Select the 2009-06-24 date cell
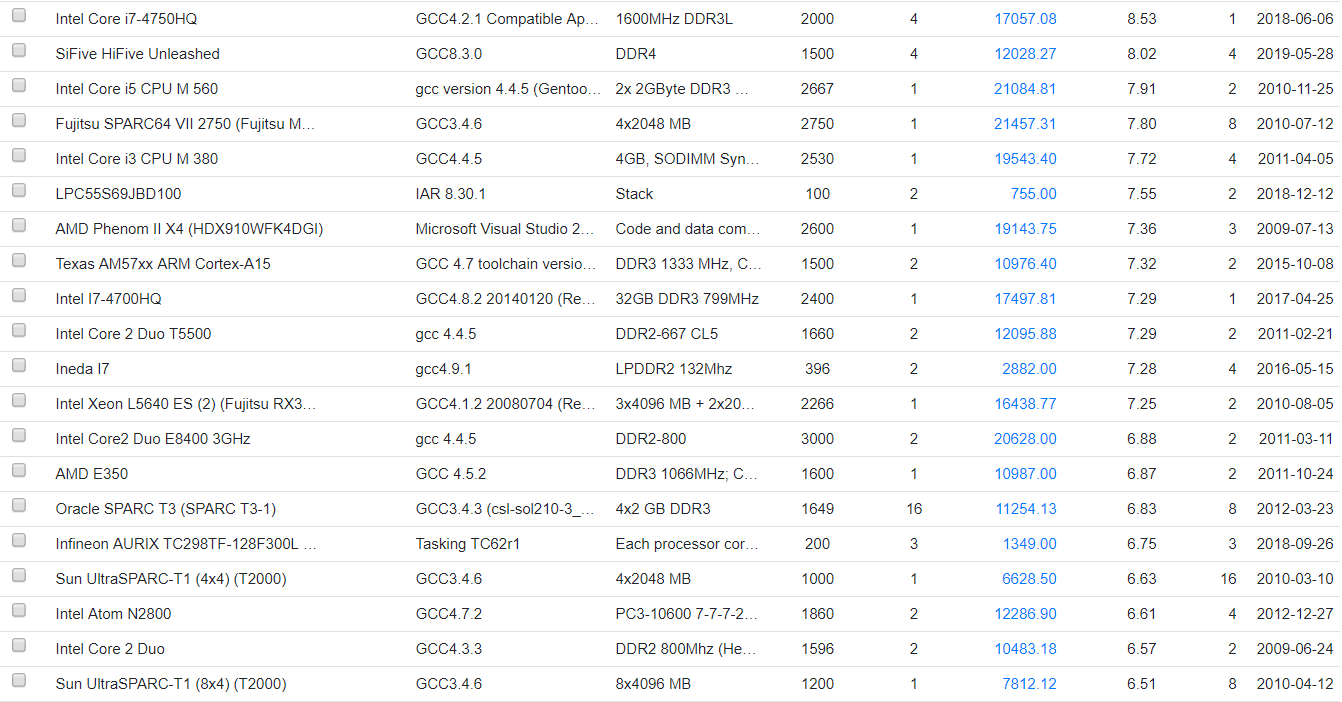 1295,649
